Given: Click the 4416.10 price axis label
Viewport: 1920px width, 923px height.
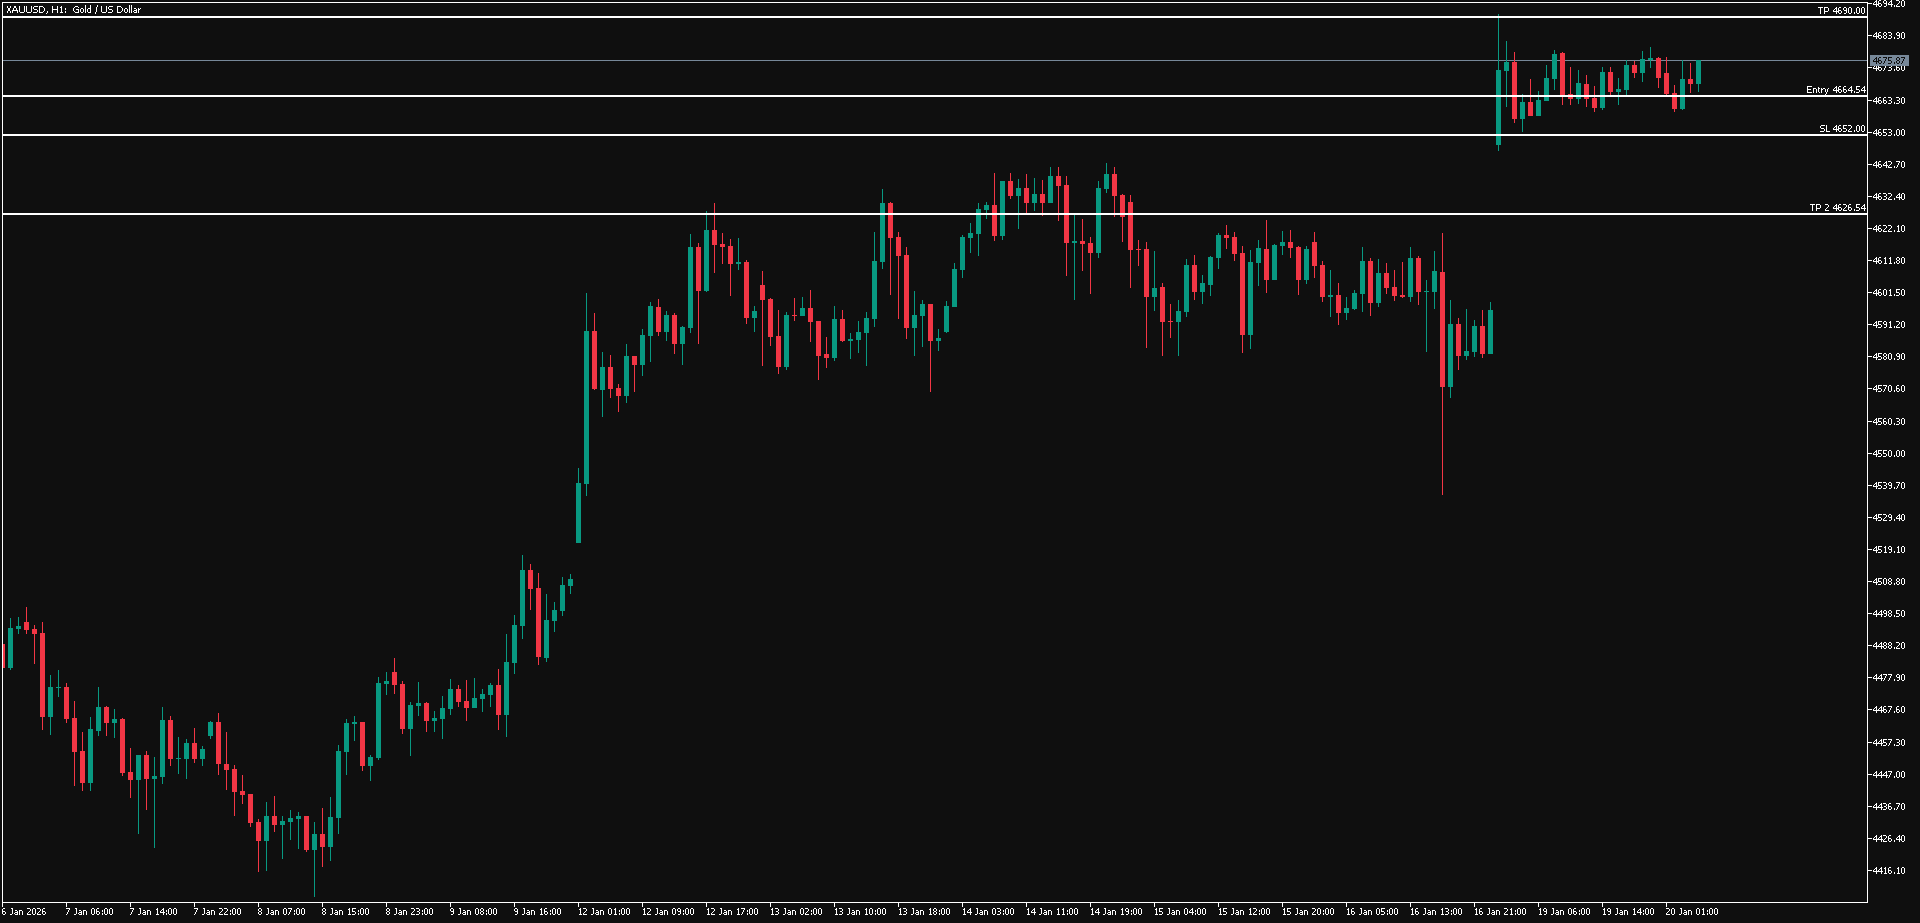Looking at the screenshot, I should pos(1889,871).
